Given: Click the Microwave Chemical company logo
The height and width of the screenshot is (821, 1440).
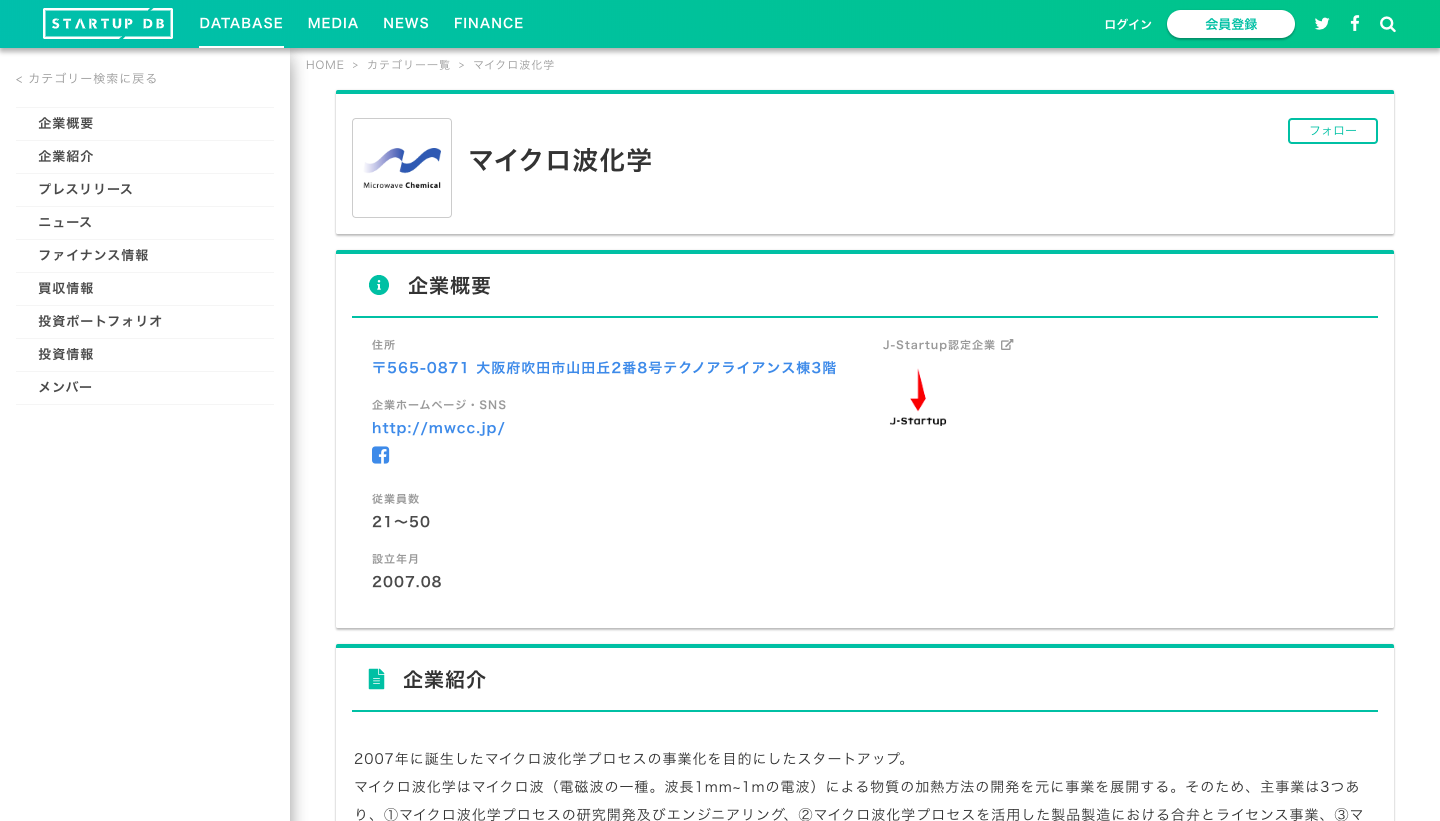Looking at the screenshot, I should (402, 168).
